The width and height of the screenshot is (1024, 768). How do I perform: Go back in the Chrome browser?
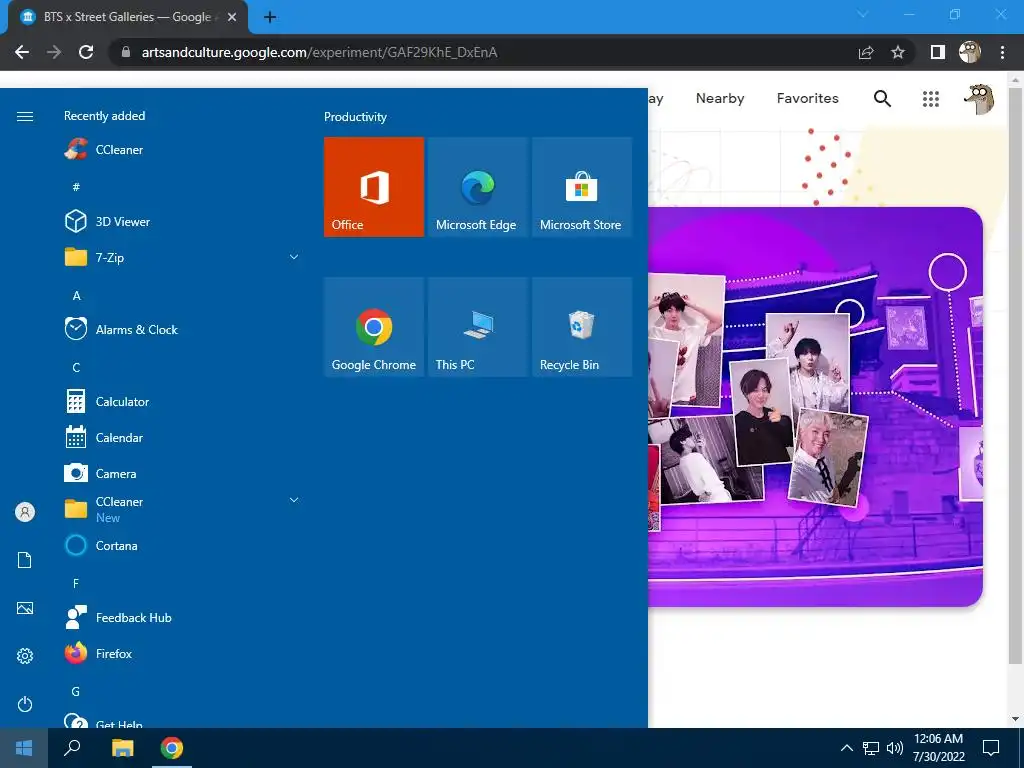point(22,52)
